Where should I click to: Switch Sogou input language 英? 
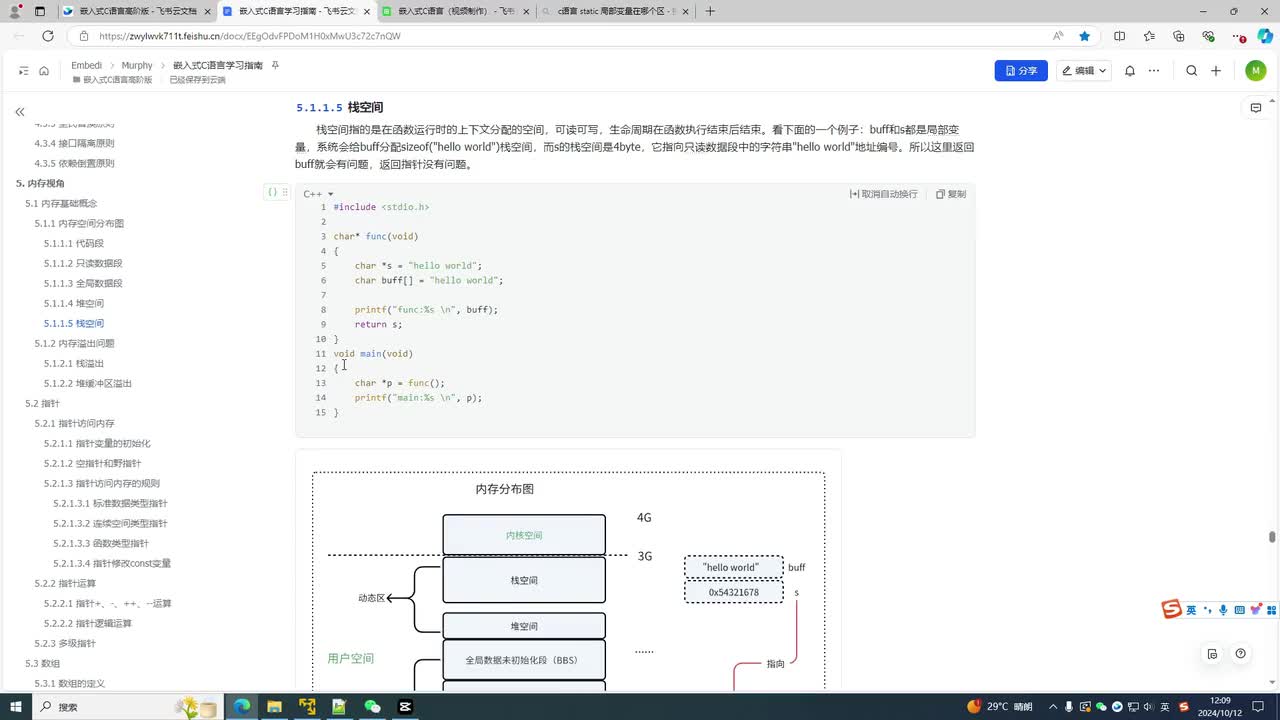tap(1191, 610)
